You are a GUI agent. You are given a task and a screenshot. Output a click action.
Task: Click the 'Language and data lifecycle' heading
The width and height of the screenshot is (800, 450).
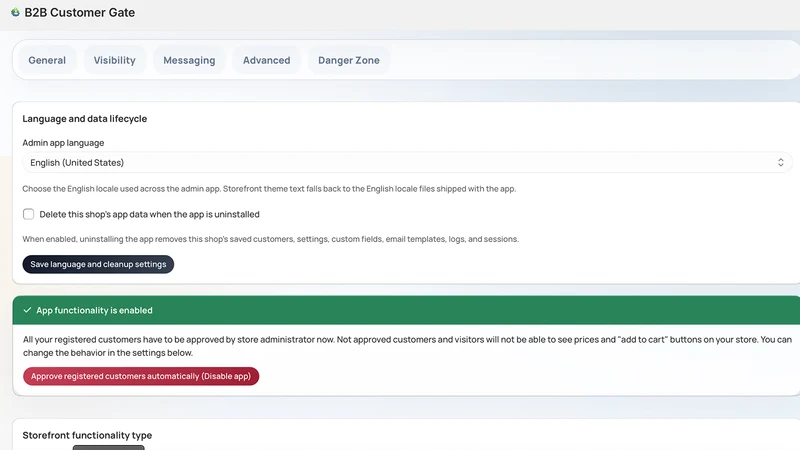point(85,119)
